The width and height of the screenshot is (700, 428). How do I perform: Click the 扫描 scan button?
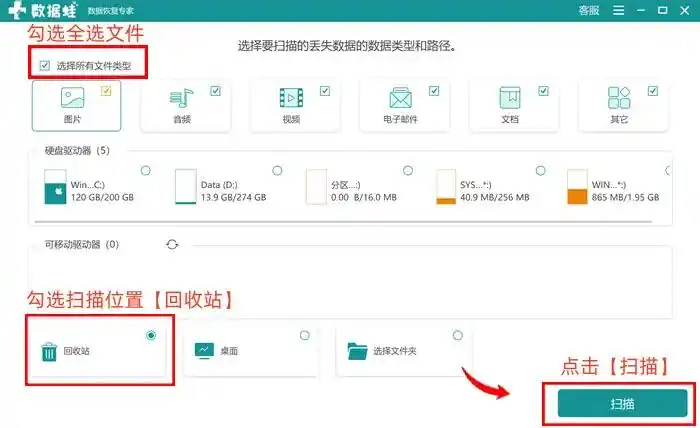click(x=622, y=403)
